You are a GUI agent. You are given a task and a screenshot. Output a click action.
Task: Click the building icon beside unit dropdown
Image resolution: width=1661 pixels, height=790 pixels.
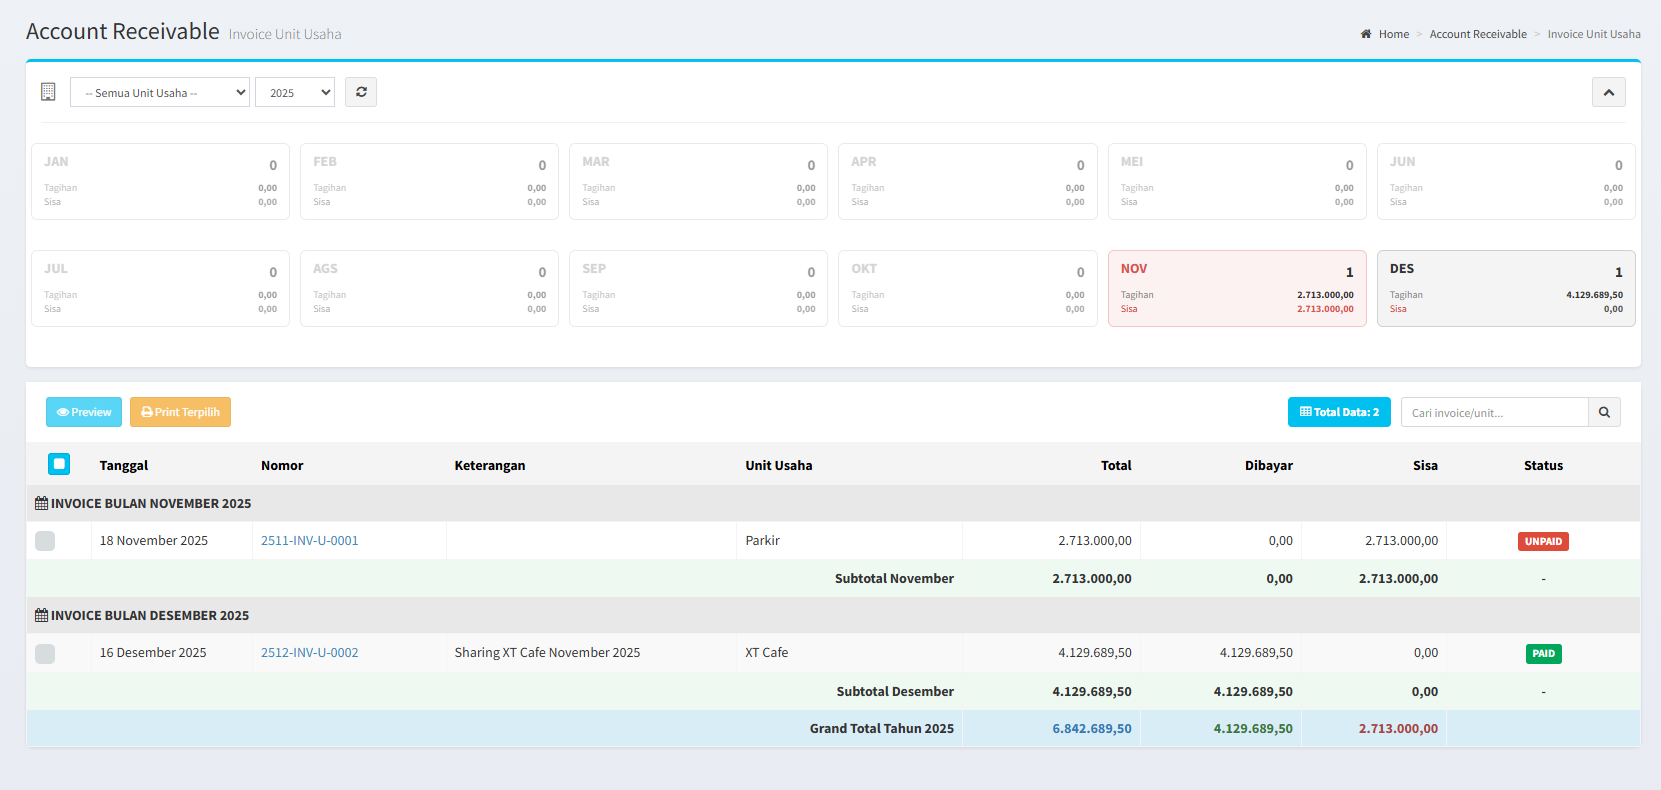(48, 92)
